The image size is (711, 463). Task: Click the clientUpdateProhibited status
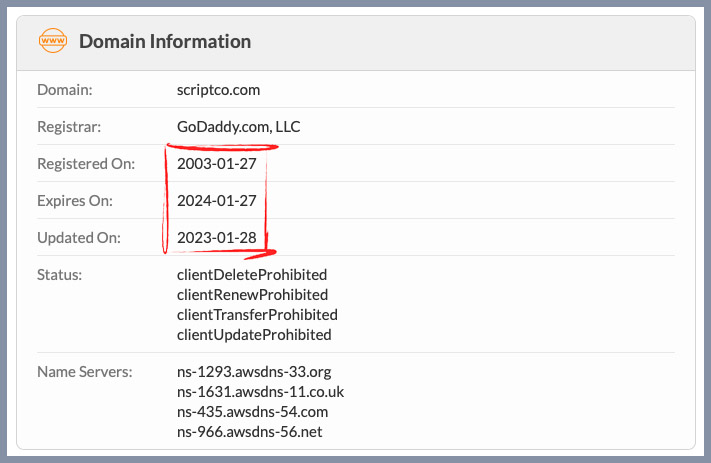pyautogui.click(x=254, y=335)
